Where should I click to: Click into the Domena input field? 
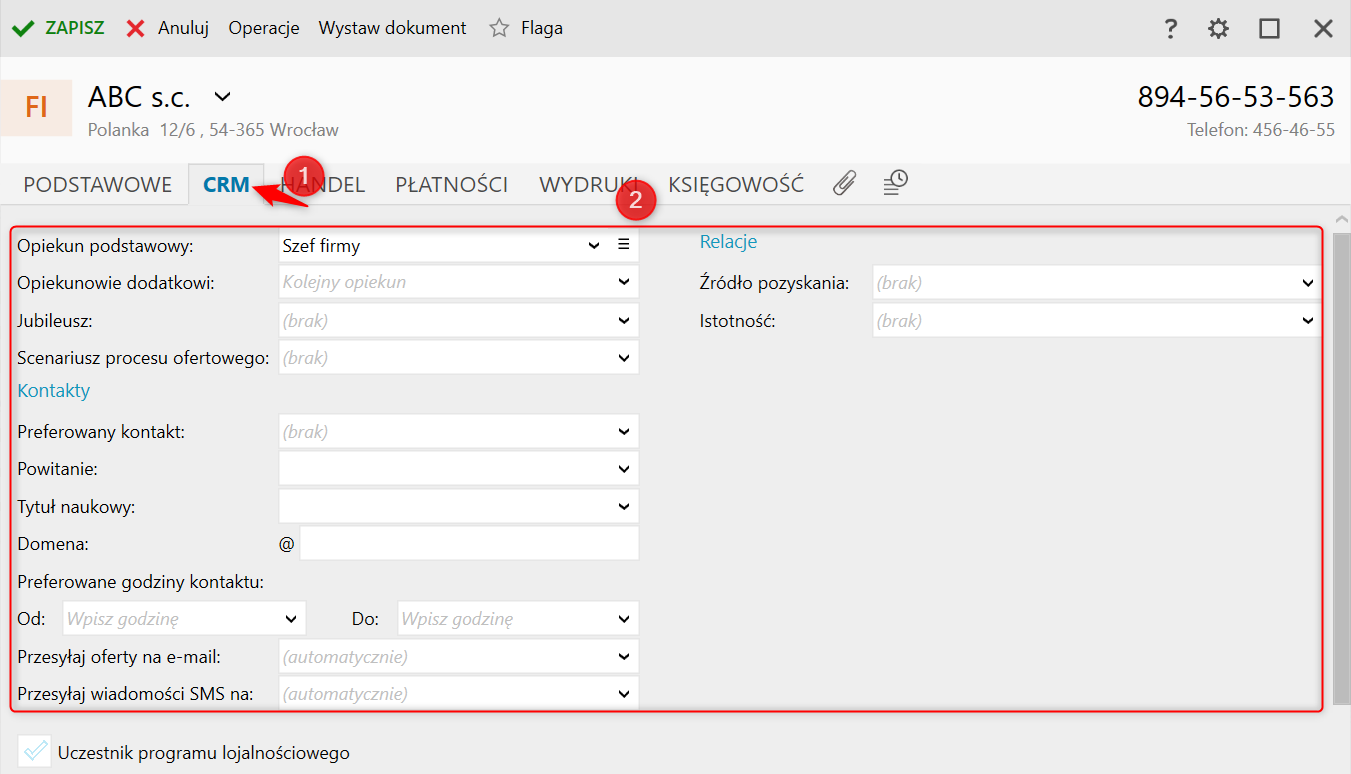coord(468,544)
